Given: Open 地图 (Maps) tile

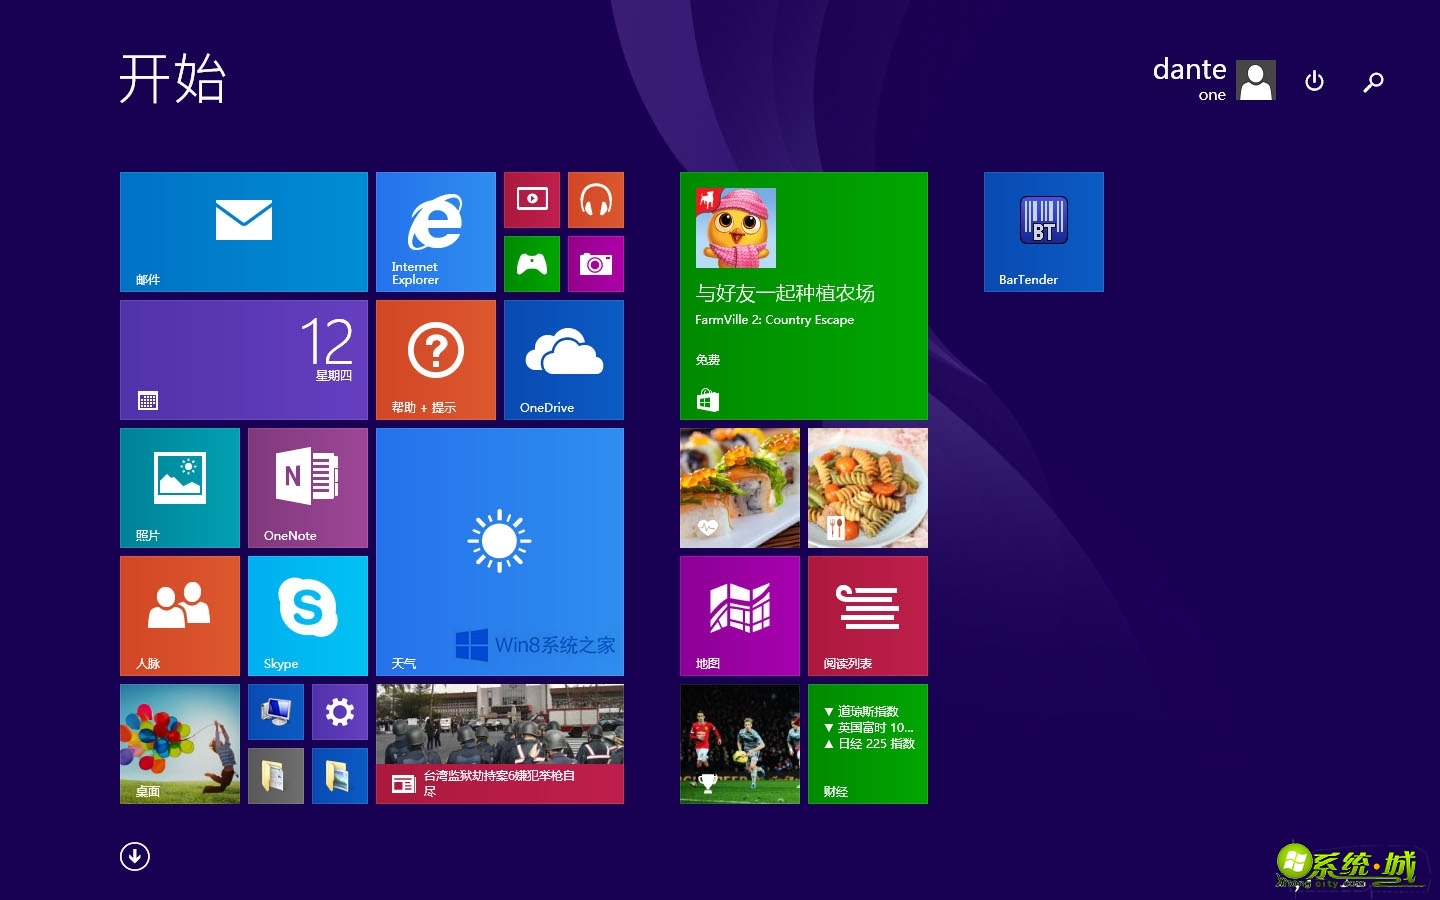Looking at the screenshot, I should click(x=739, y=615).
